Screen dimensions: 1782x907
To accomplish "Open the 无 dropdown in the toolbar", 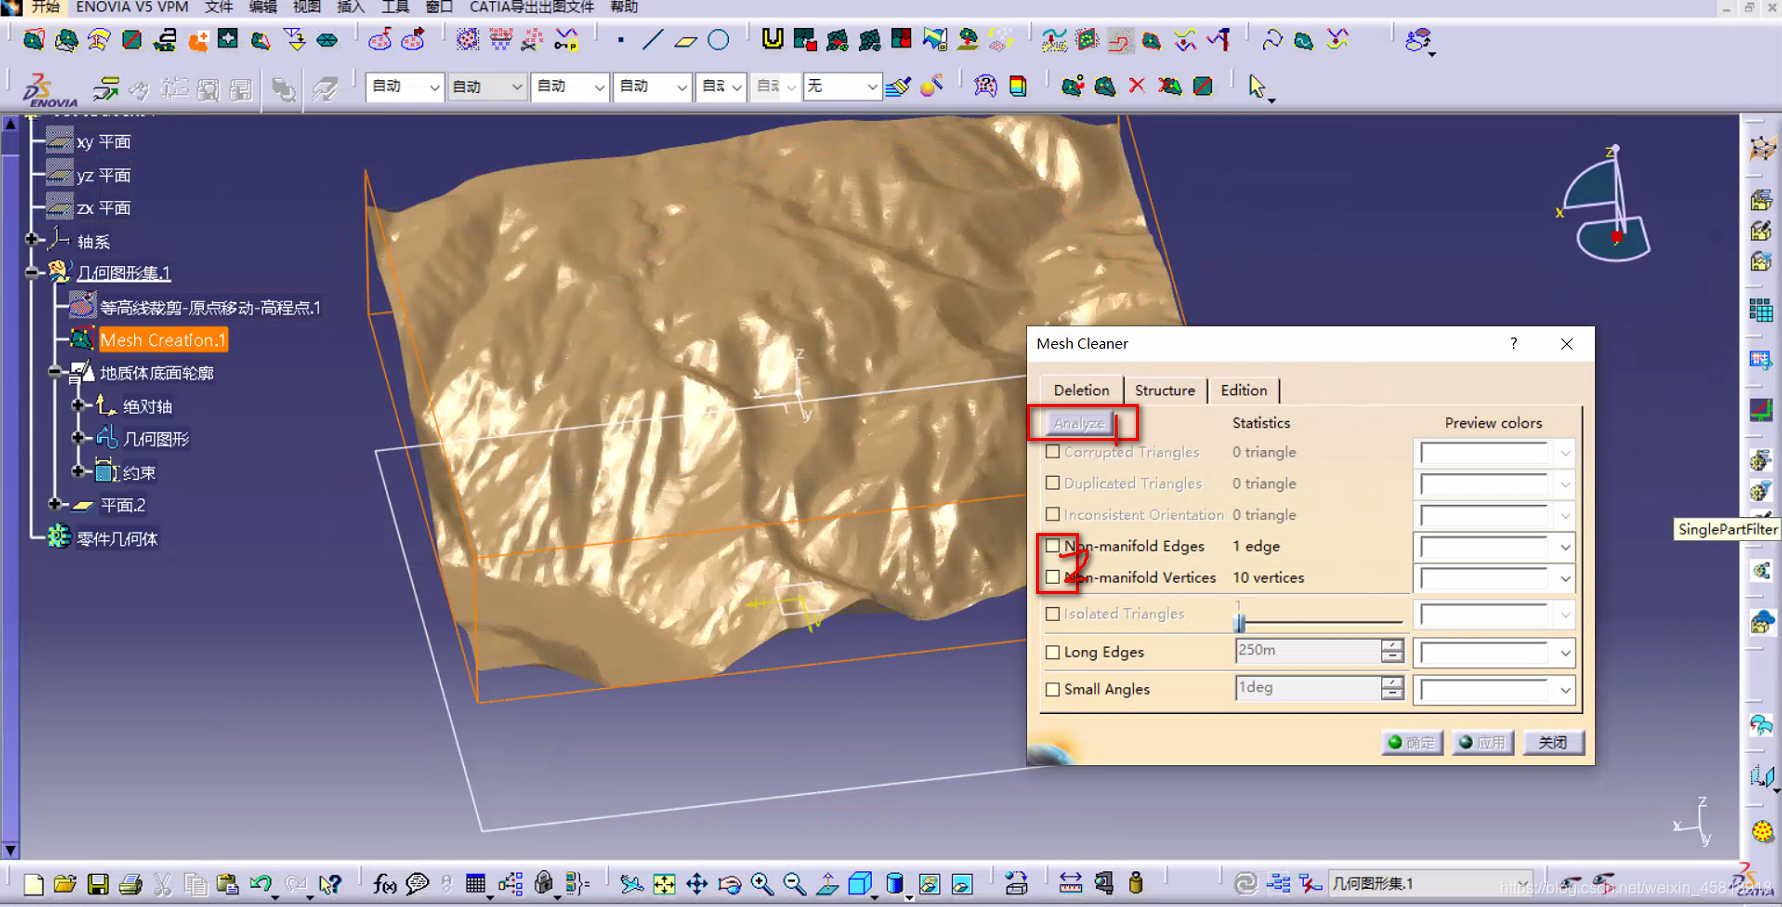I will (x=871, y=87).
